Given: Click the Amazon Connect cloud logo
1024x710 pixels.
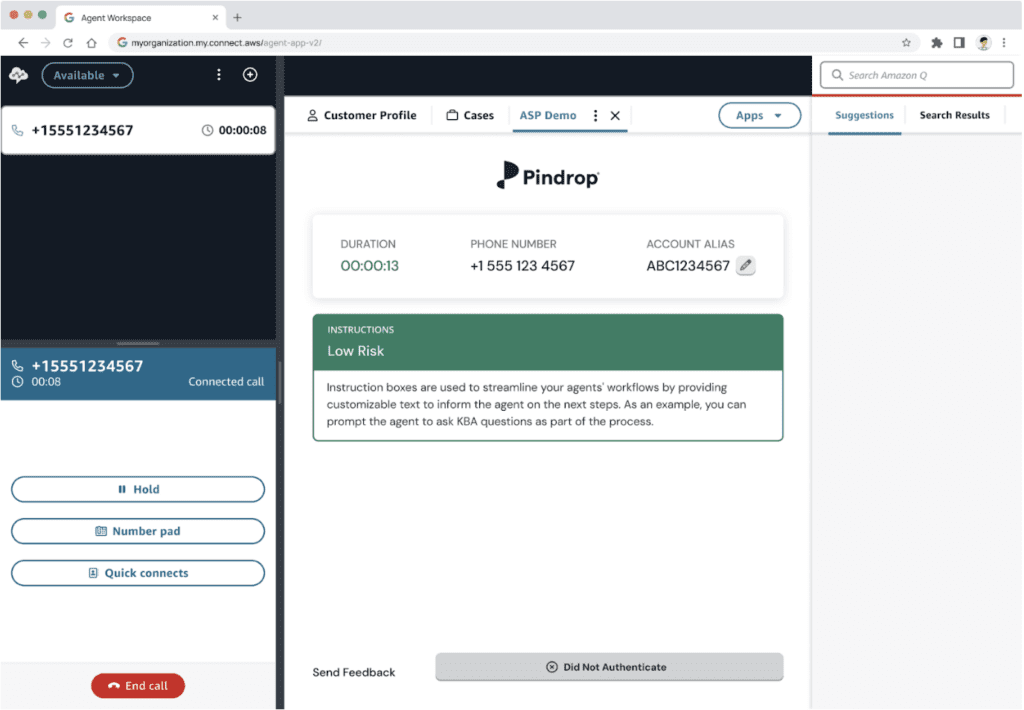Looking at the screenshot, I should (17, 75).
